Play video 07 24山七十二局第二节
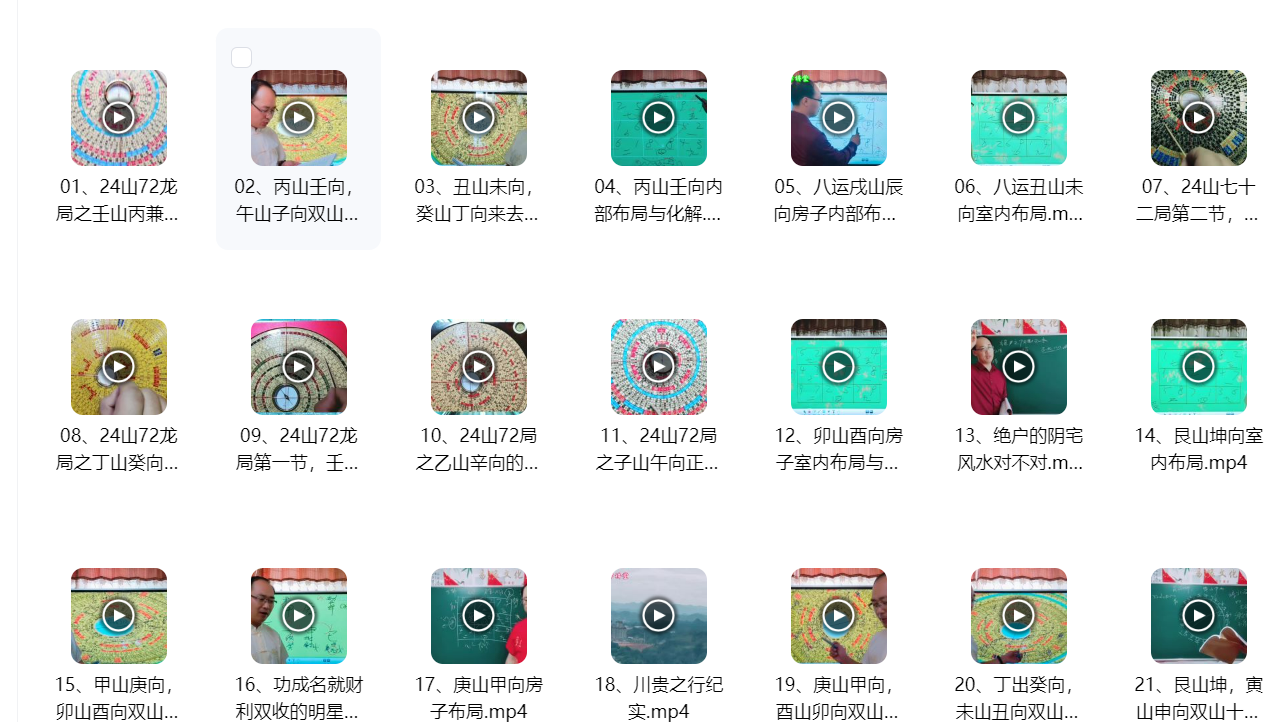 tap(1199, 117)
